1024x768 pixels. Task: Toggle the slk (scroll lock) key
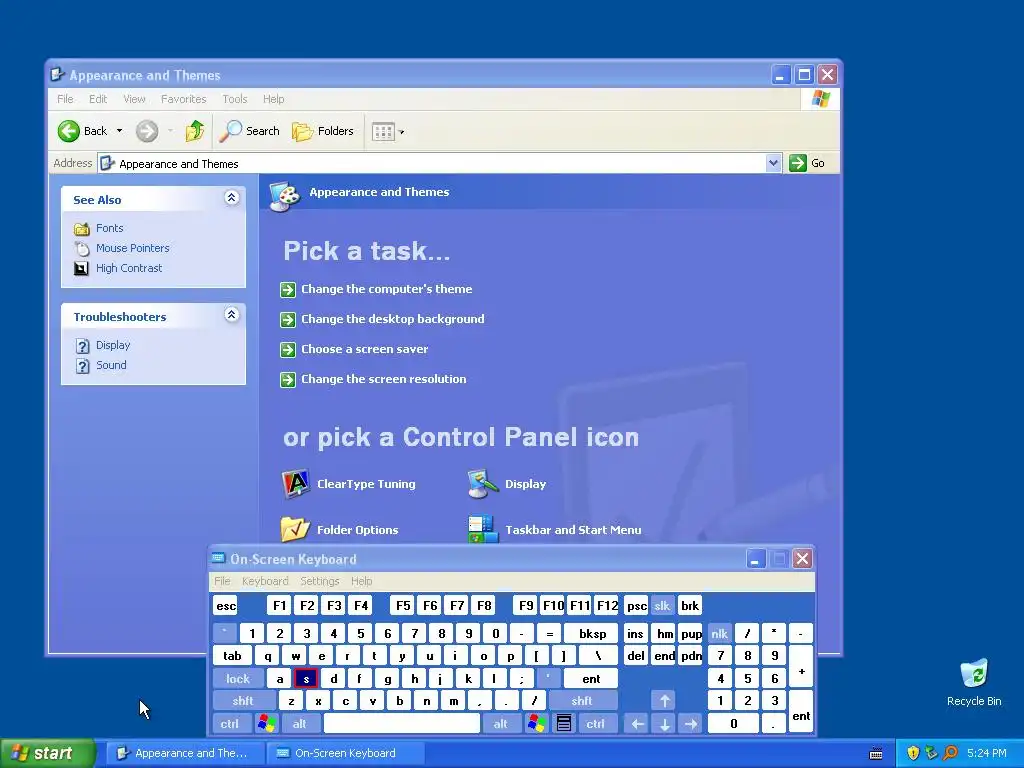click(x=662, y=605)
